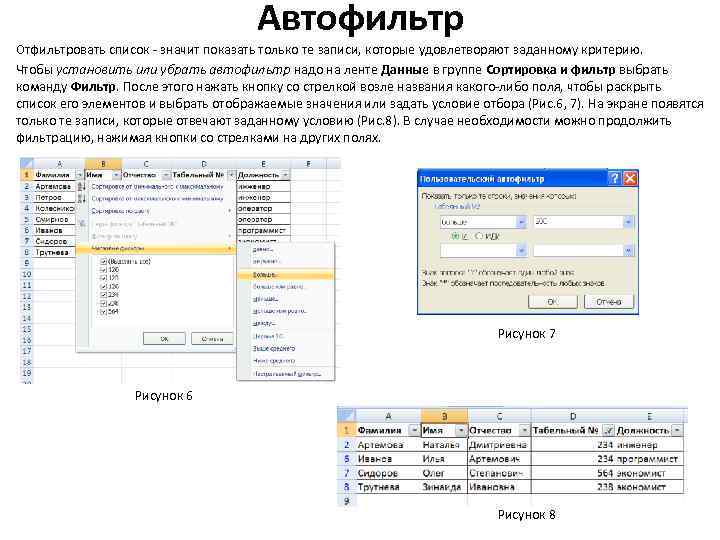Open Должность filter dropdown in Figure 6

285,175
